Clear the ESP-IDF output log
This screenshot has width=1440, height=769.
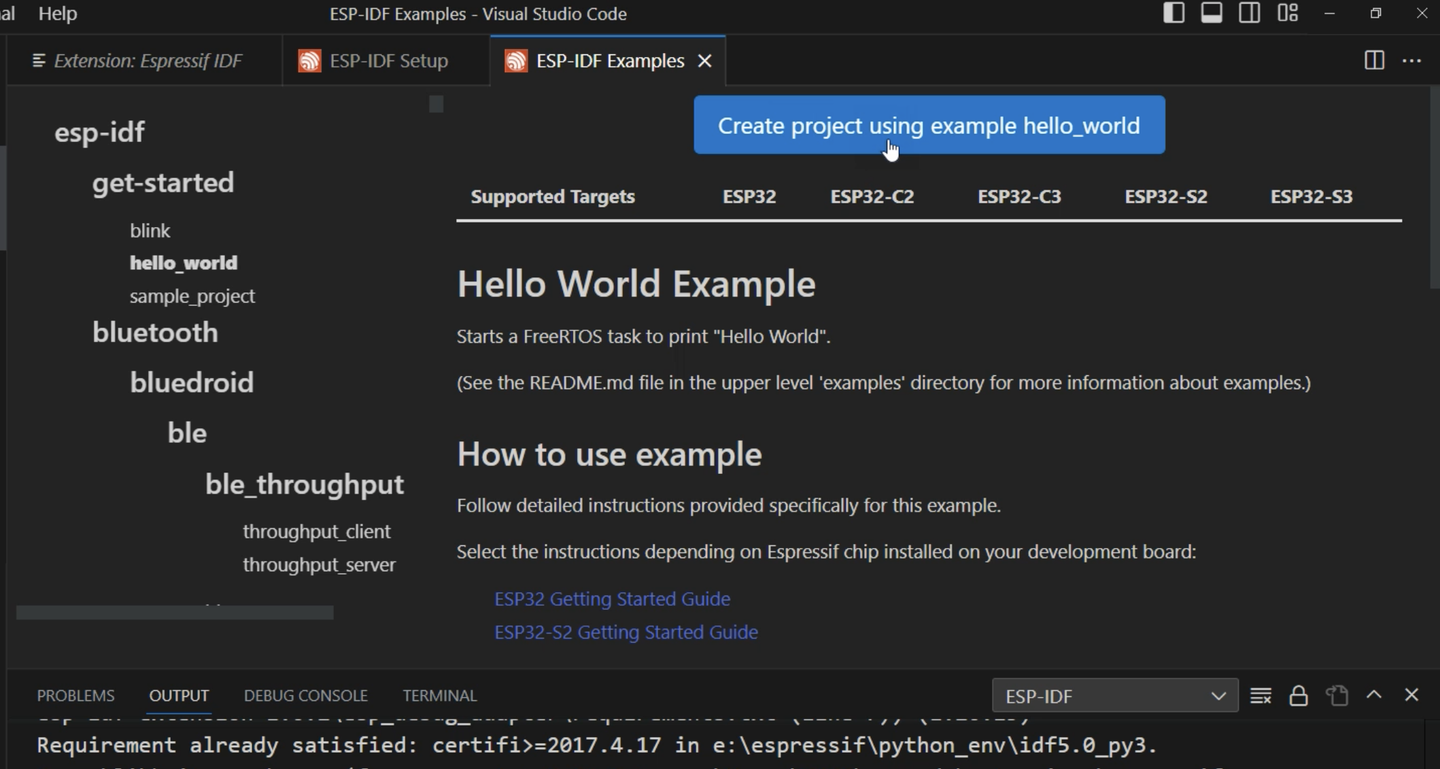[1261, 695]
